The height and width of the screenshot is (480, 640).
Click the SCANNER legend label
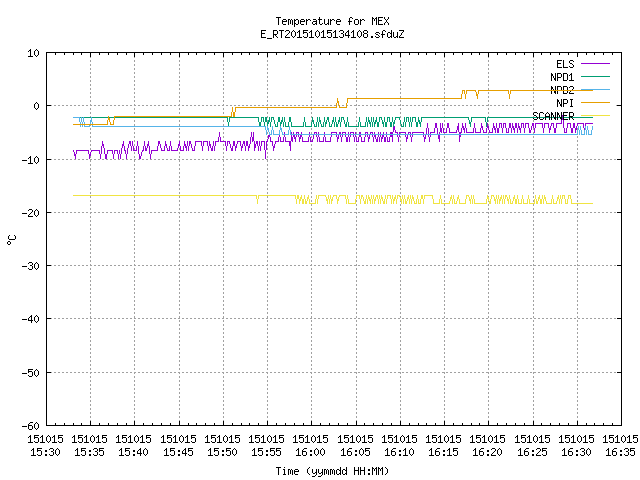(553, 116)
